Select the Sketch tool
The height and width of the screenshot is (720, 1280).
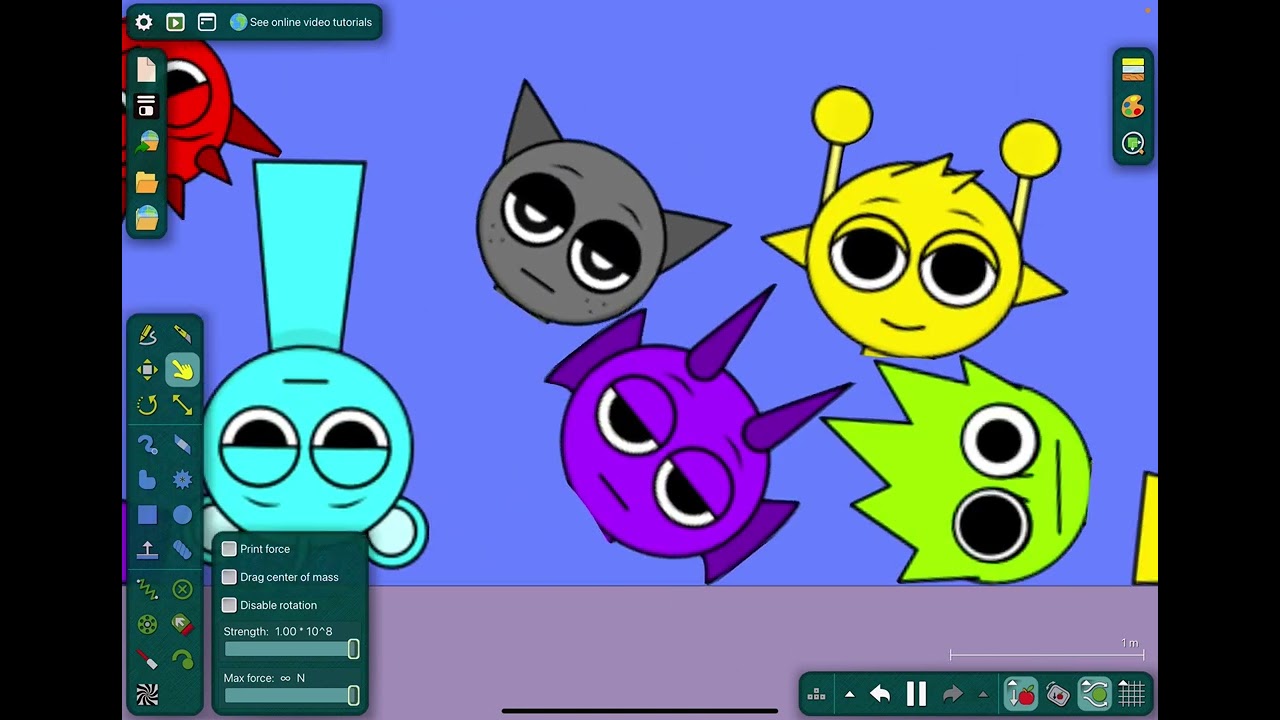[x=147, y=334]
